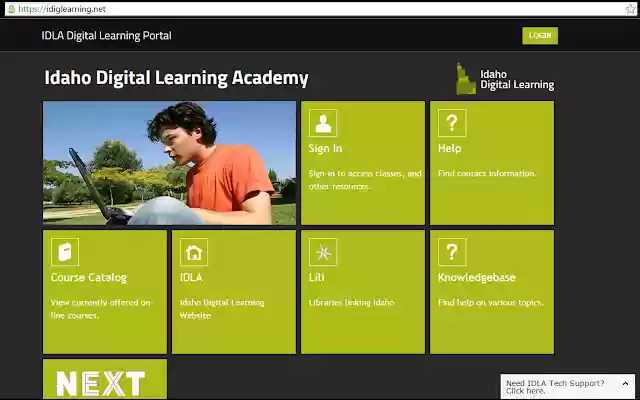
Task: Open the Help tile title
Action: coord(449,148)
